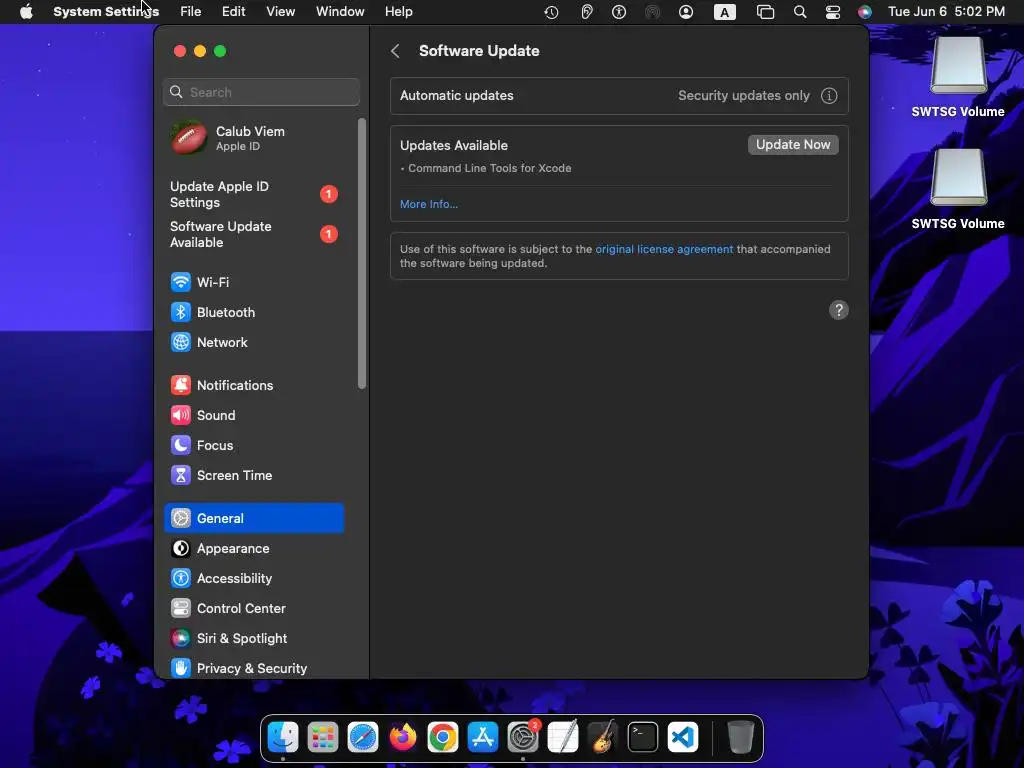The width and height of the screenshot is (1024, 768).
Task: Open Network settings in sidebar
Action: pos(253,342)
